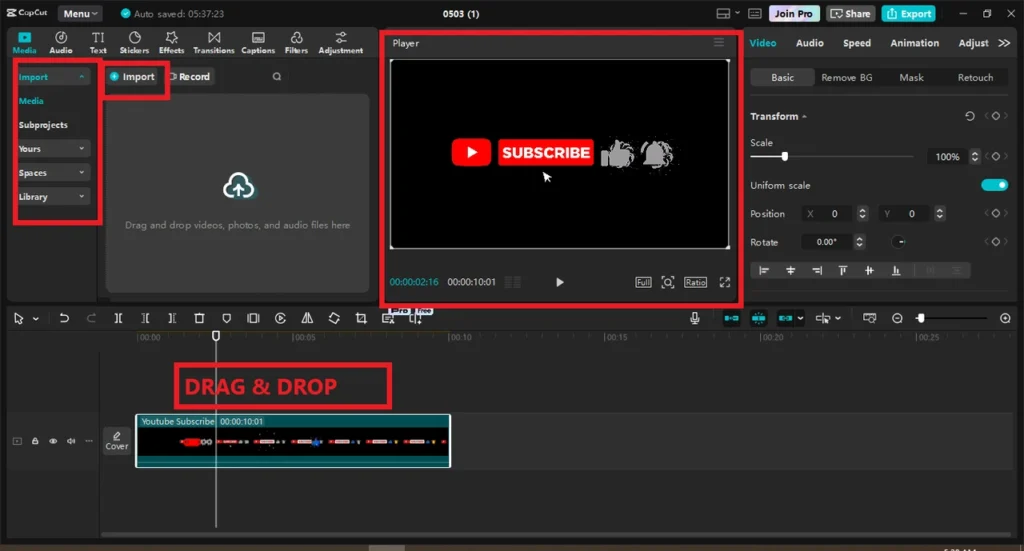
Task: Switch to the Adjust tab
Action: (x=973, y=43)
